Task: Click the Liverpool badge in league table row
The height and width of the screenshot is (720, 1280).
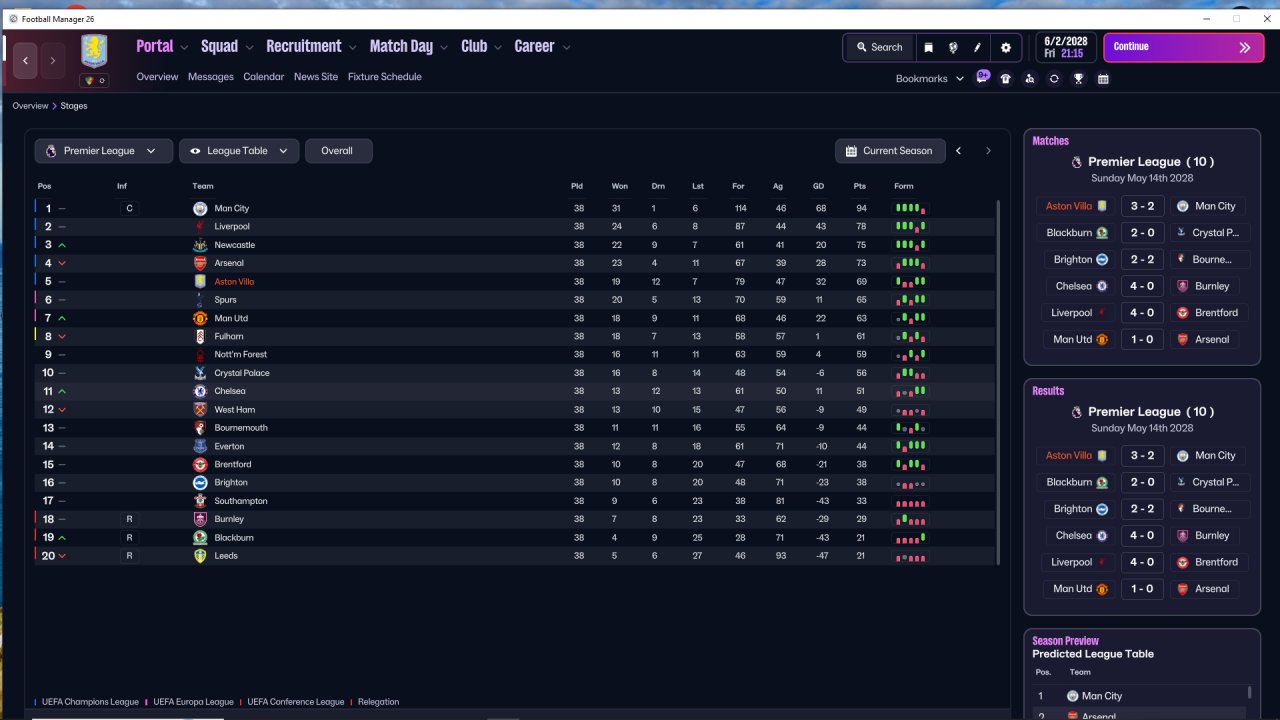Action: 200,227
